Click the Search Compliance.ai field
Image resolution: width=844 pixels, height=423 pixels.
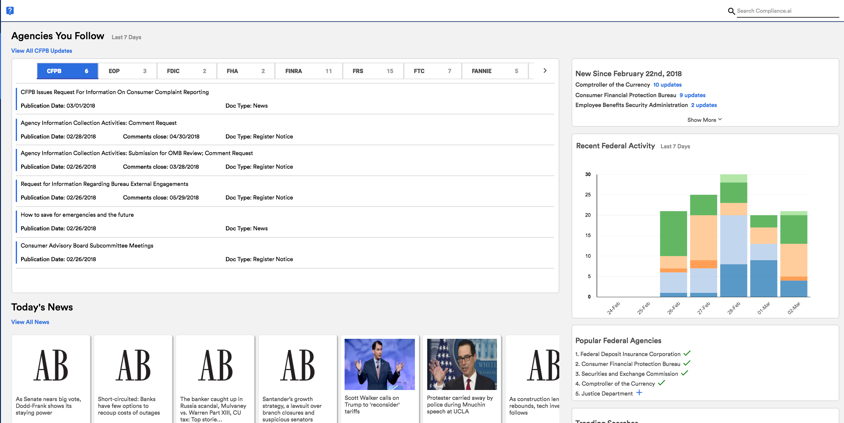[x=787, y=11]
